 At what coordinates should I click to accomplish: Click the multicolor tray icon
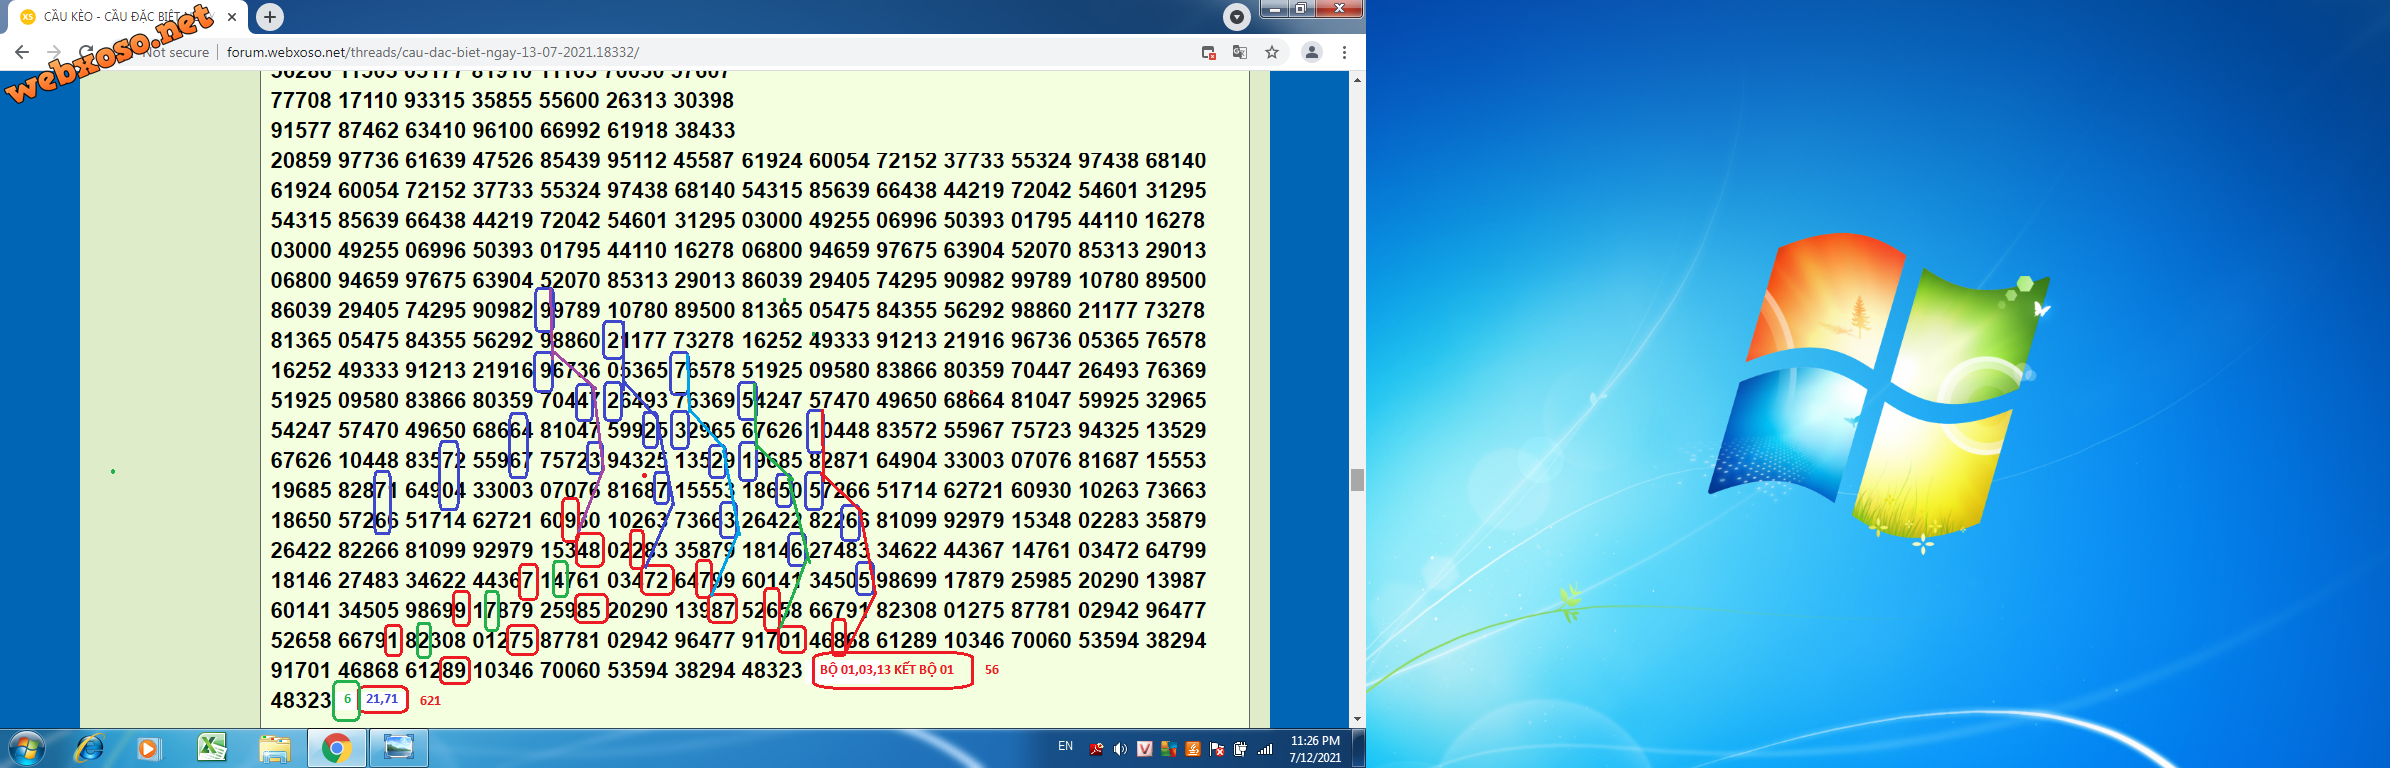point(1168,749)
